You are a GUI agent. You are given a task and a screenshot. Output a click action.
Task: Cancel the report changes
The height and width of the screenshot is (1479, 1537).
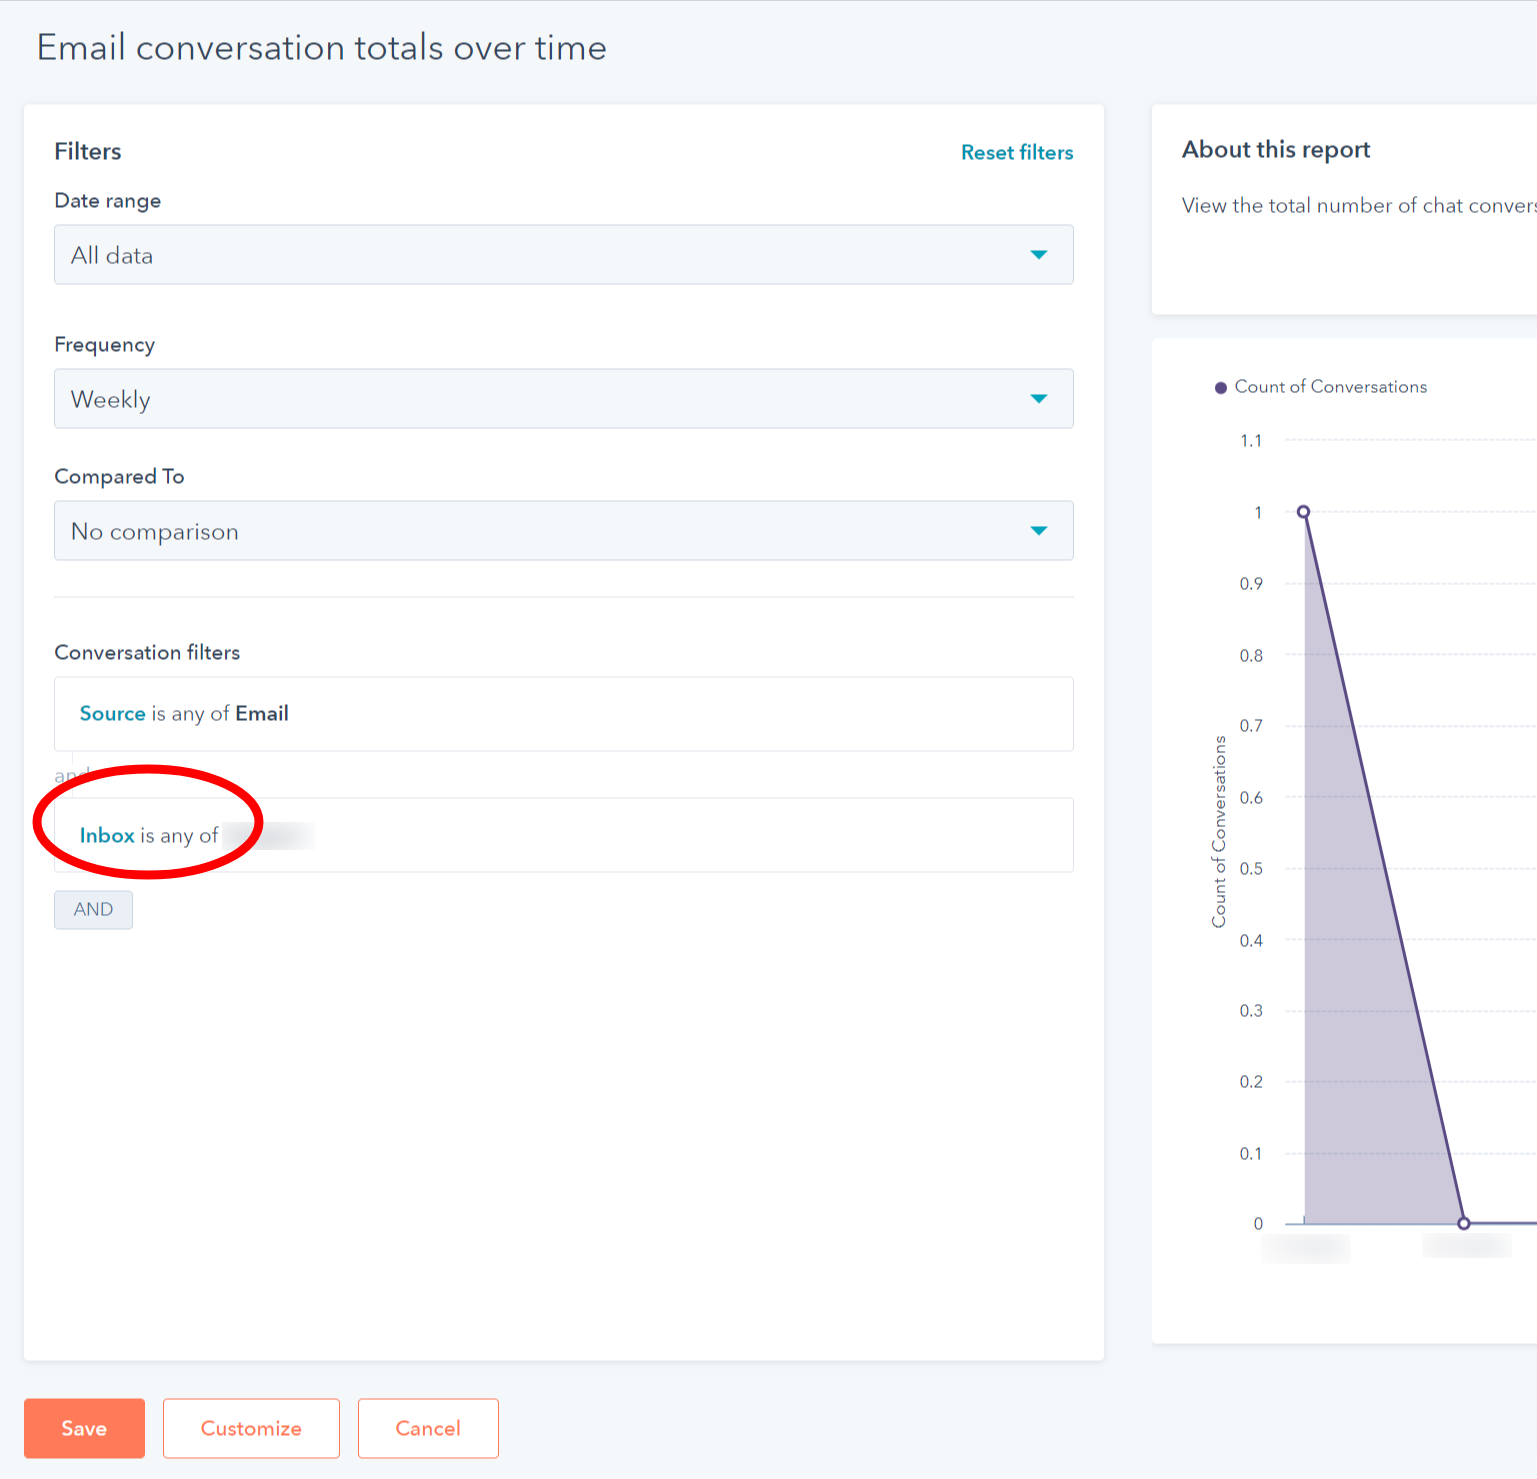tap(428, 1428)
